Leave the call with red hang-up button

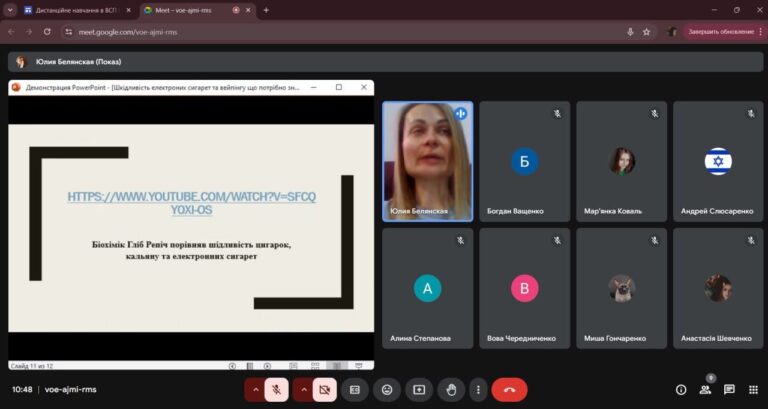pos(509,390)
